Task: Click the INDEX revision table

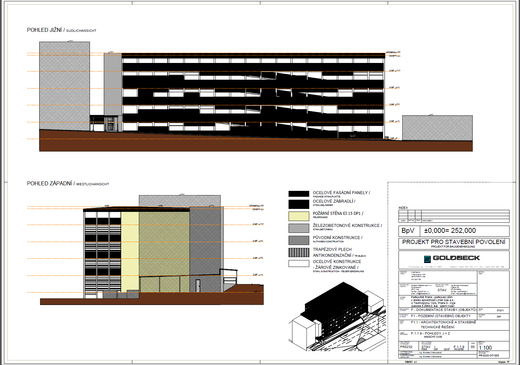Action: 454,216
